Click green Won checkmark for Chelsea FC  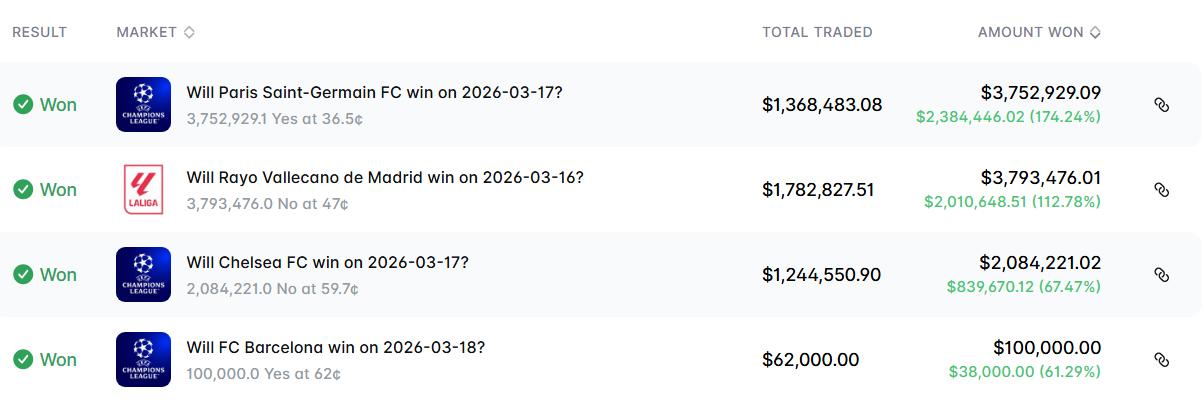click(x=23, y=274)
